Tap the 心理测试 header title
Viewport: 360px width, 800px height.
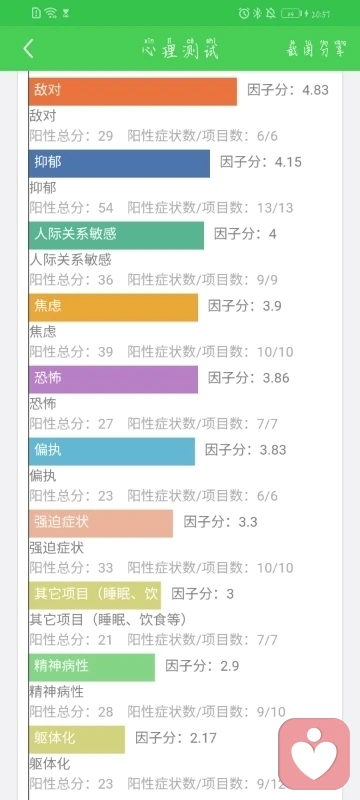[180, 49]
